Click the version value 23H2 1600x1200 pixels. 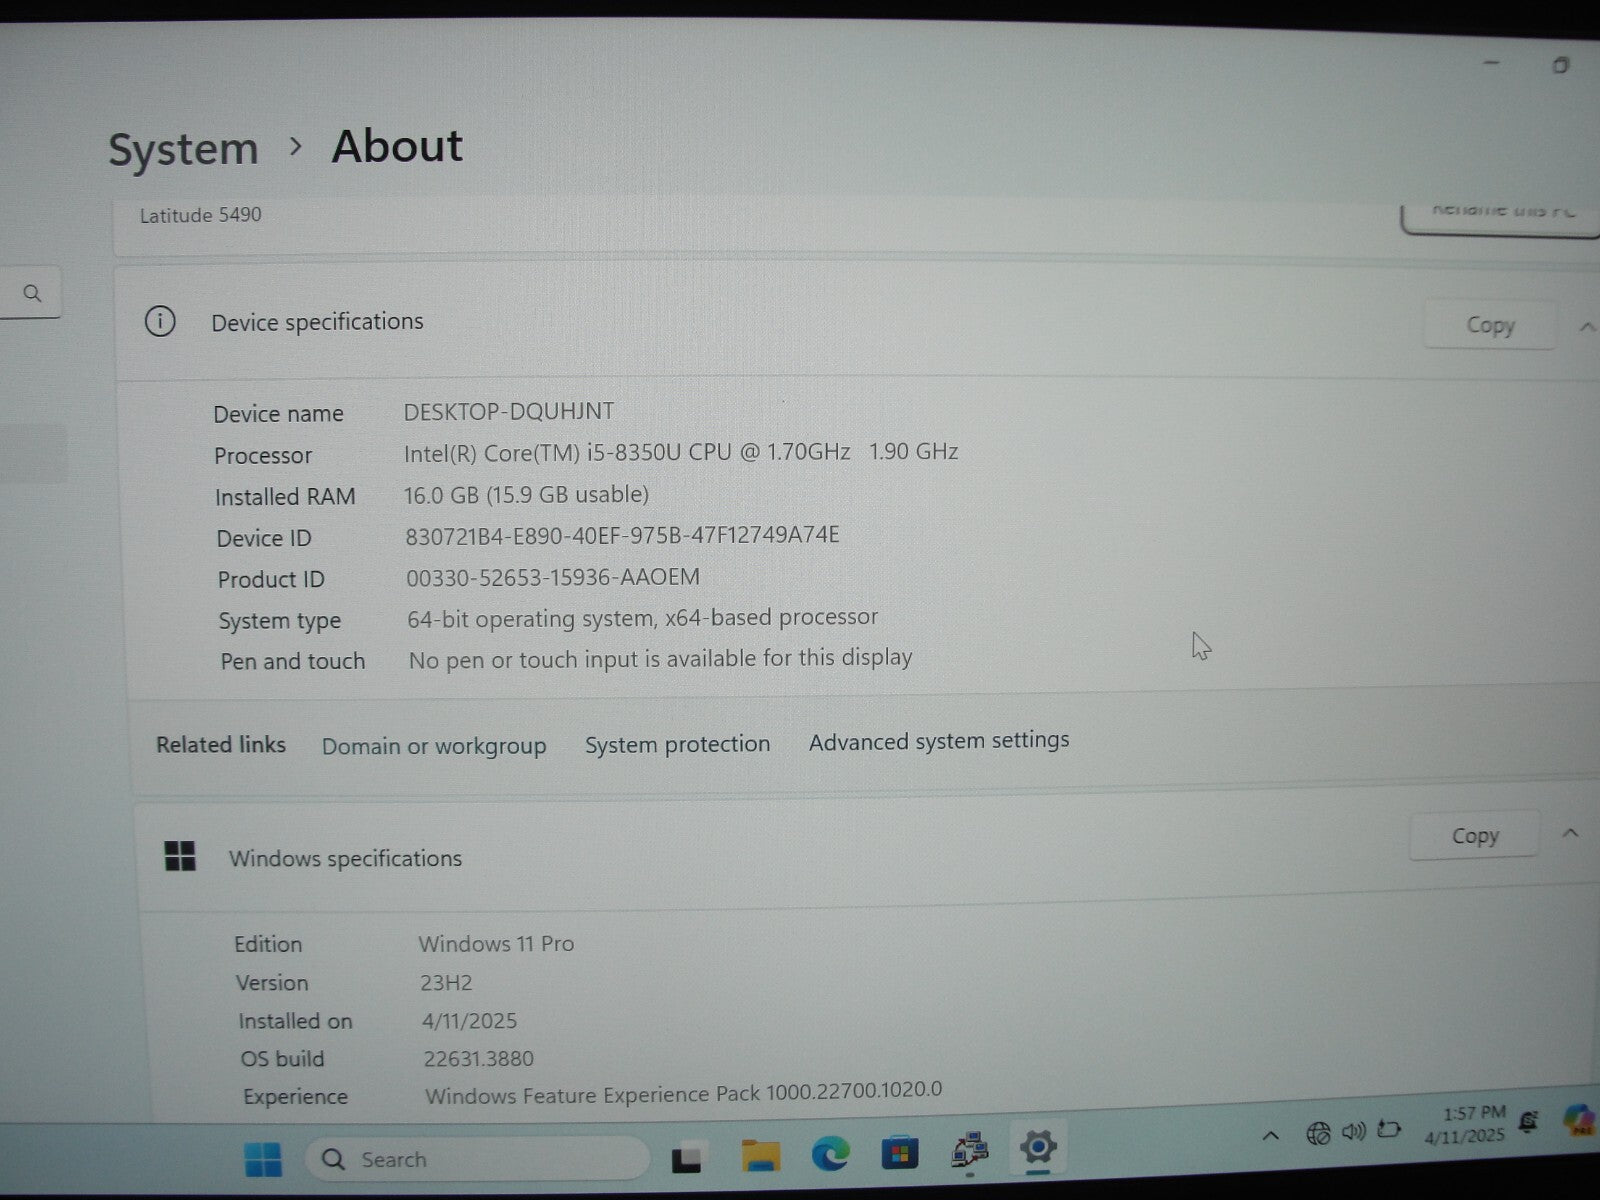446,982
